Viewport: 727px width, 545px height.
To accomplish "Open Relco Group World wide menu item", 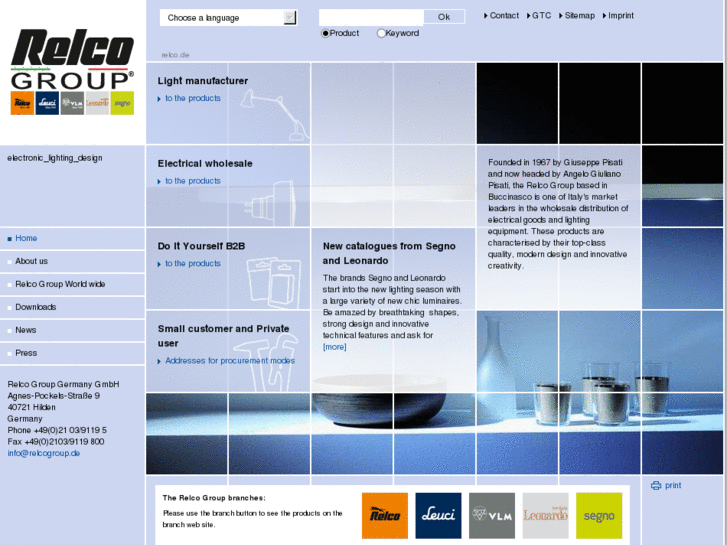I will pos(60,284).
